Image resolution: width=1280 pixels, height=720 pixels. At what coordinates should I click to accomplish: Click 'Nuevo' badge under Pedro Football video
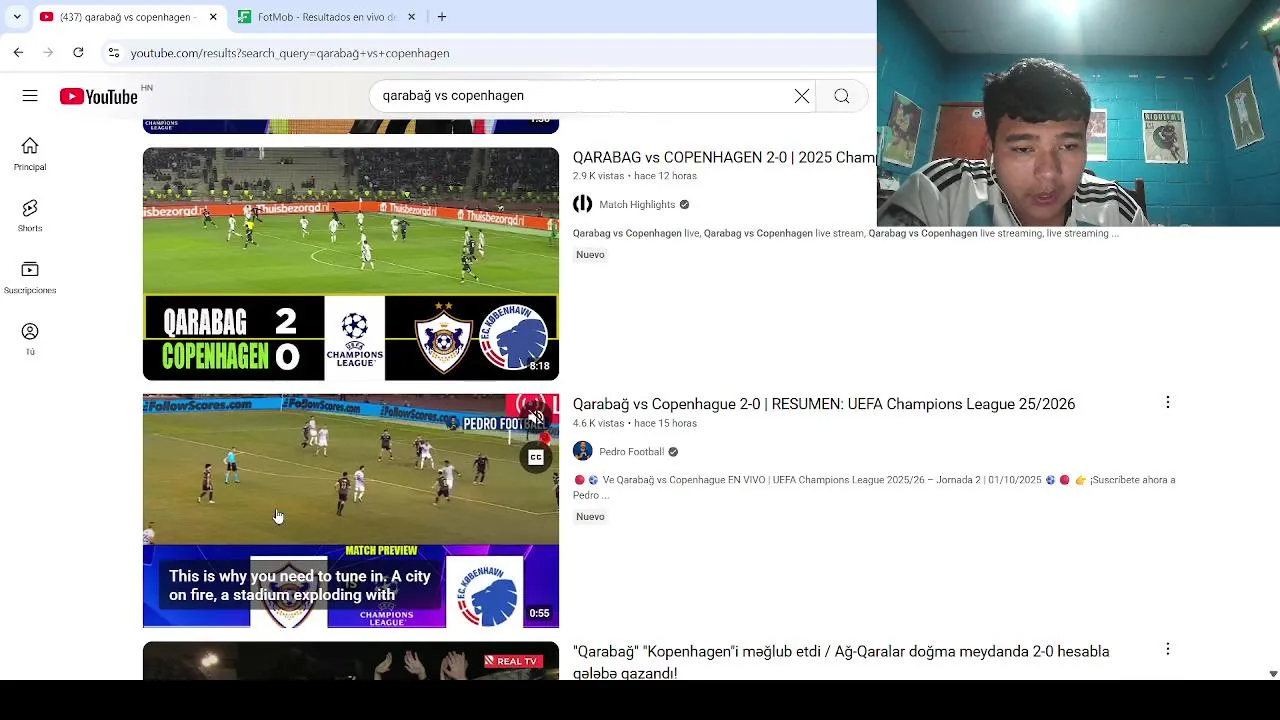coord(590,517)
